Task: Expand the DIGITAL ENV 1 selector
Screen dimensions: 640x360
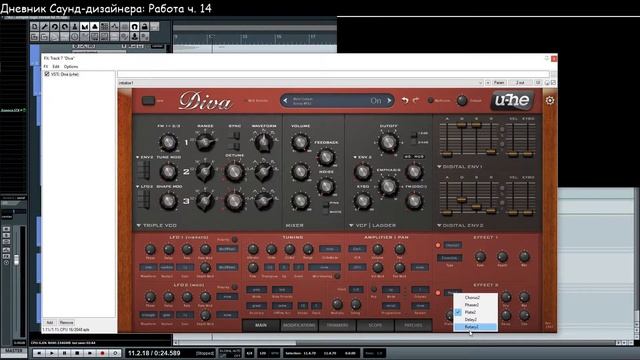Action: point(460,167)
